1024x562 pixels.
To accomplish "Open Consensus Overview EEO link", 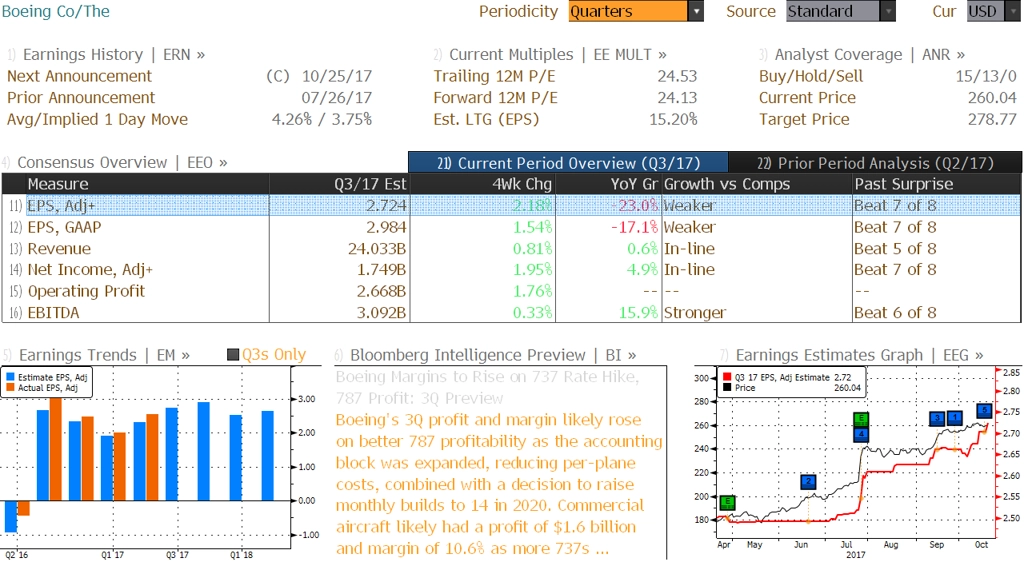I will pyautogui.click(x=122, y=163).
